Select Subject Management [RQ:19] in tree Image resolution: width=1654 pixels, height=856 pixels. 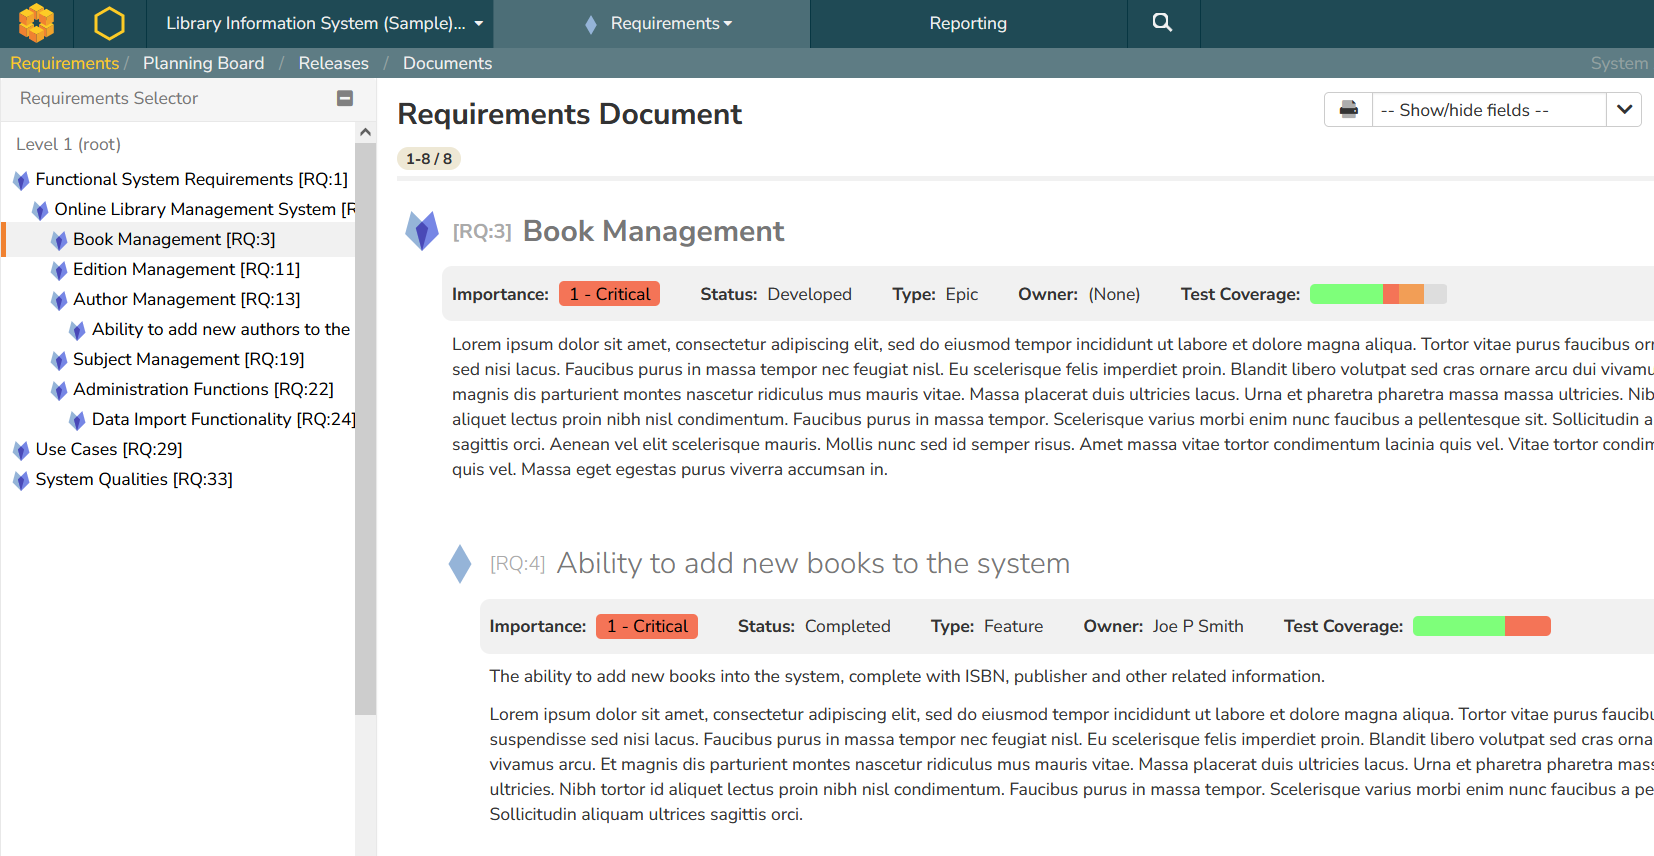[x=188, y=359]
